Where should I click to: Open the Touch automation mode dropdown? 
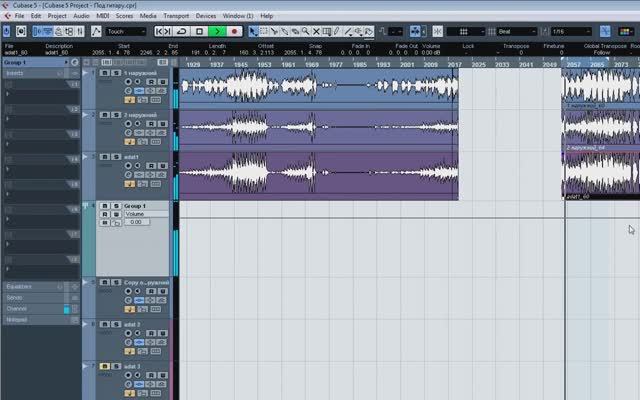[x=125, y=31]
